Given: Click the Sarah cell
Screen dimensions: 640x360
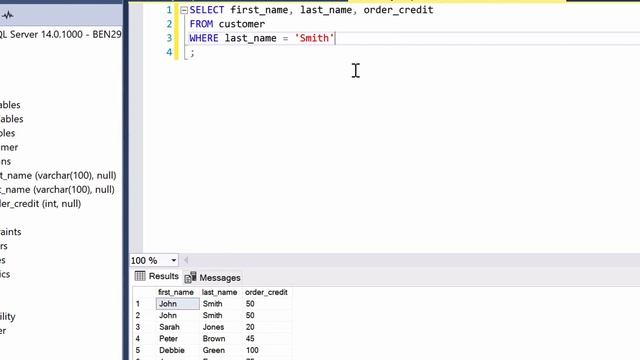Looking at the screenshot, I should pos(178,327).
